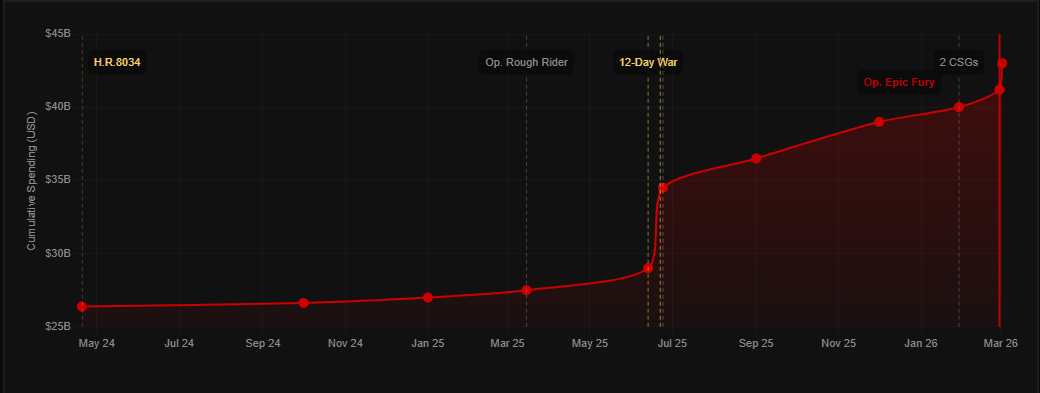Select the first data point on H.R.8034 line
The width and height of the screenshot is (1040, 393).
82,306
